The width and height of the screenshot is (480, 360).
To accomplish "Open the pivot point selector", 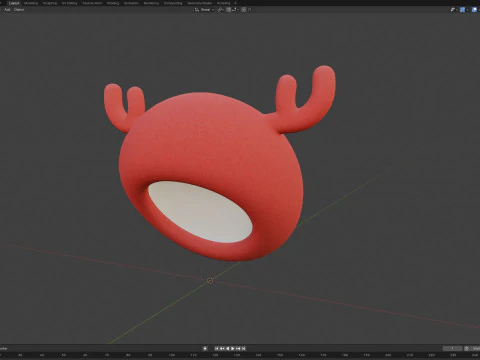I will pos(220,10).
